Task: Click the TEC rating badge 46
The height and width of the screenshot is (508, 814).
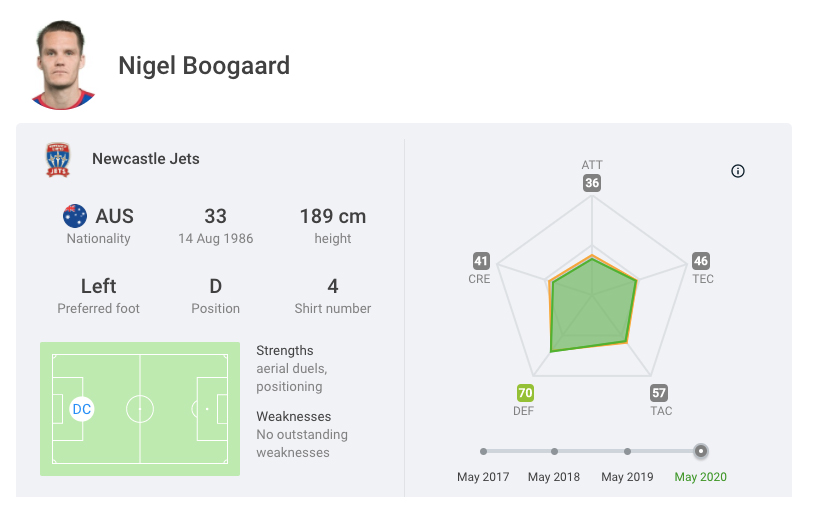Action: 701,262
